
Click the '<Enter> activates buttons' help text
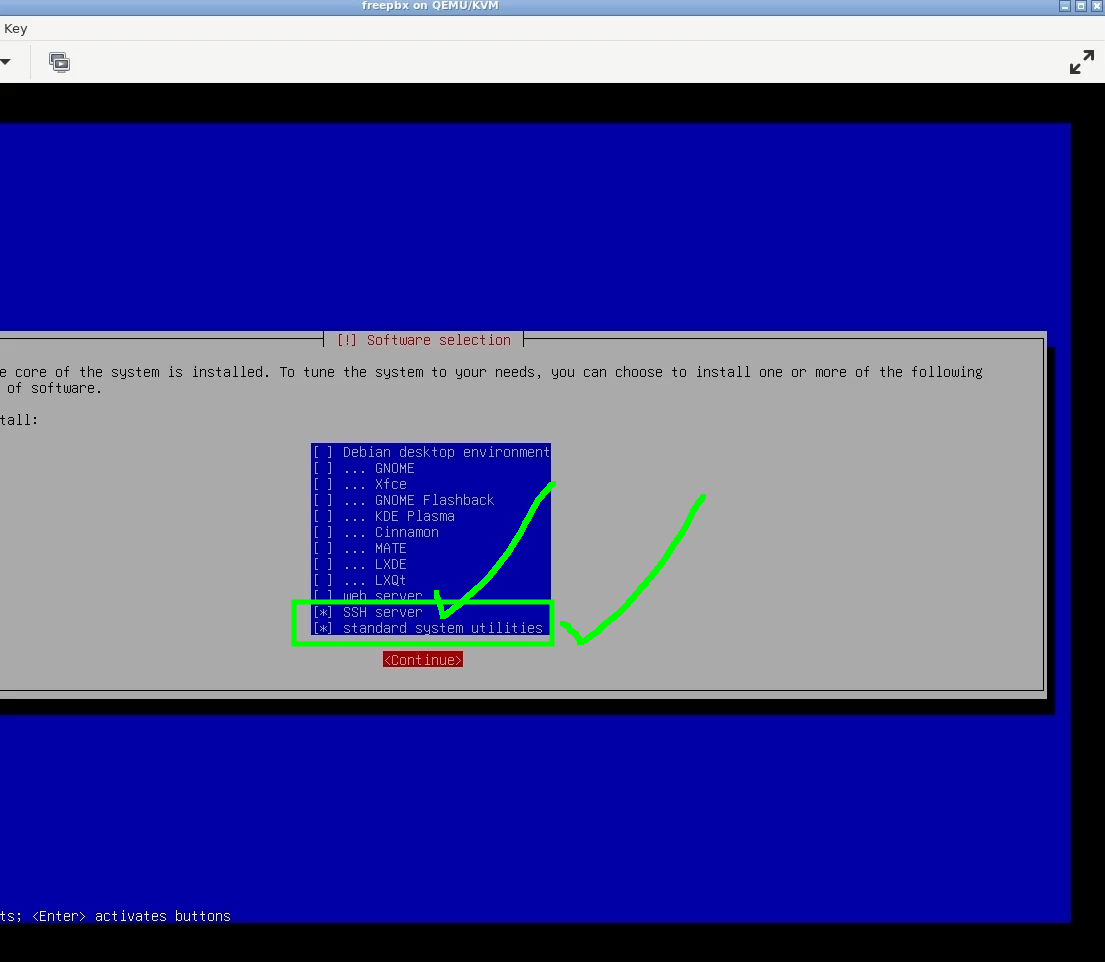tap(131, 916)
